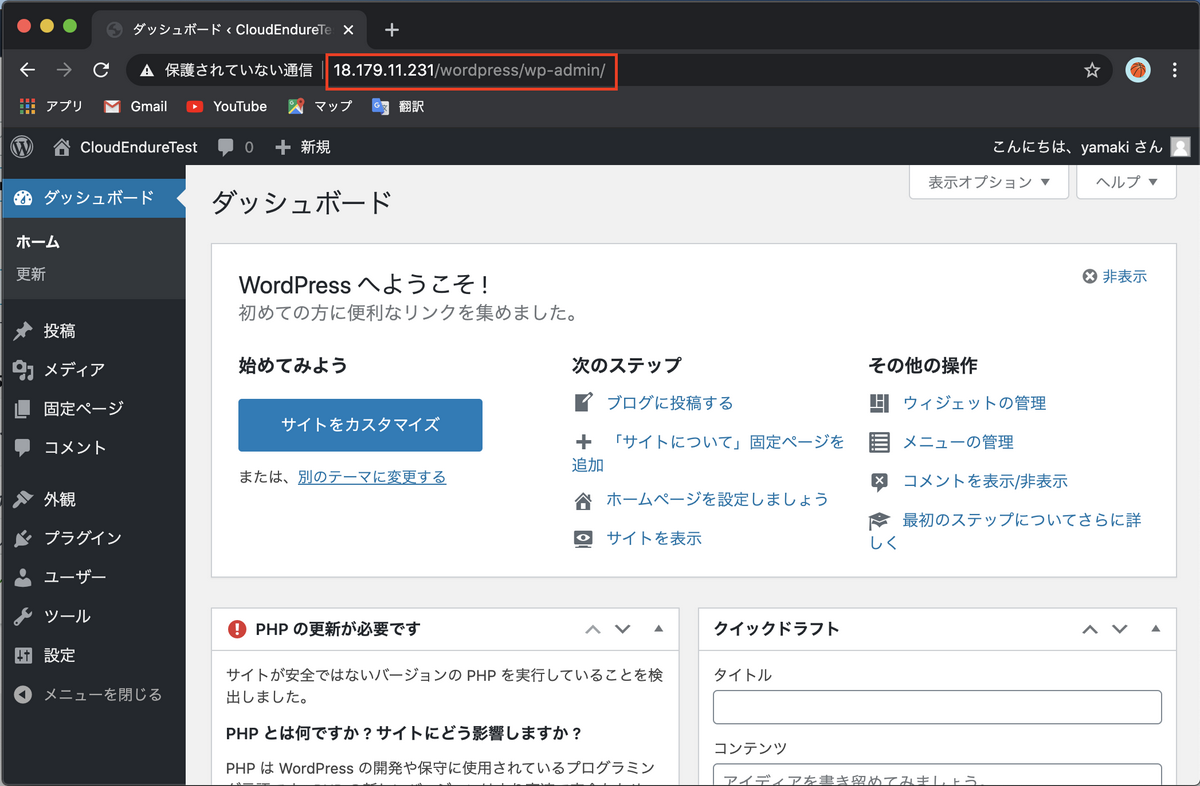Click the 新規 add-new item
Image resolution: width=1200 pixels, height=786 pixels.
tap(303, 147)
